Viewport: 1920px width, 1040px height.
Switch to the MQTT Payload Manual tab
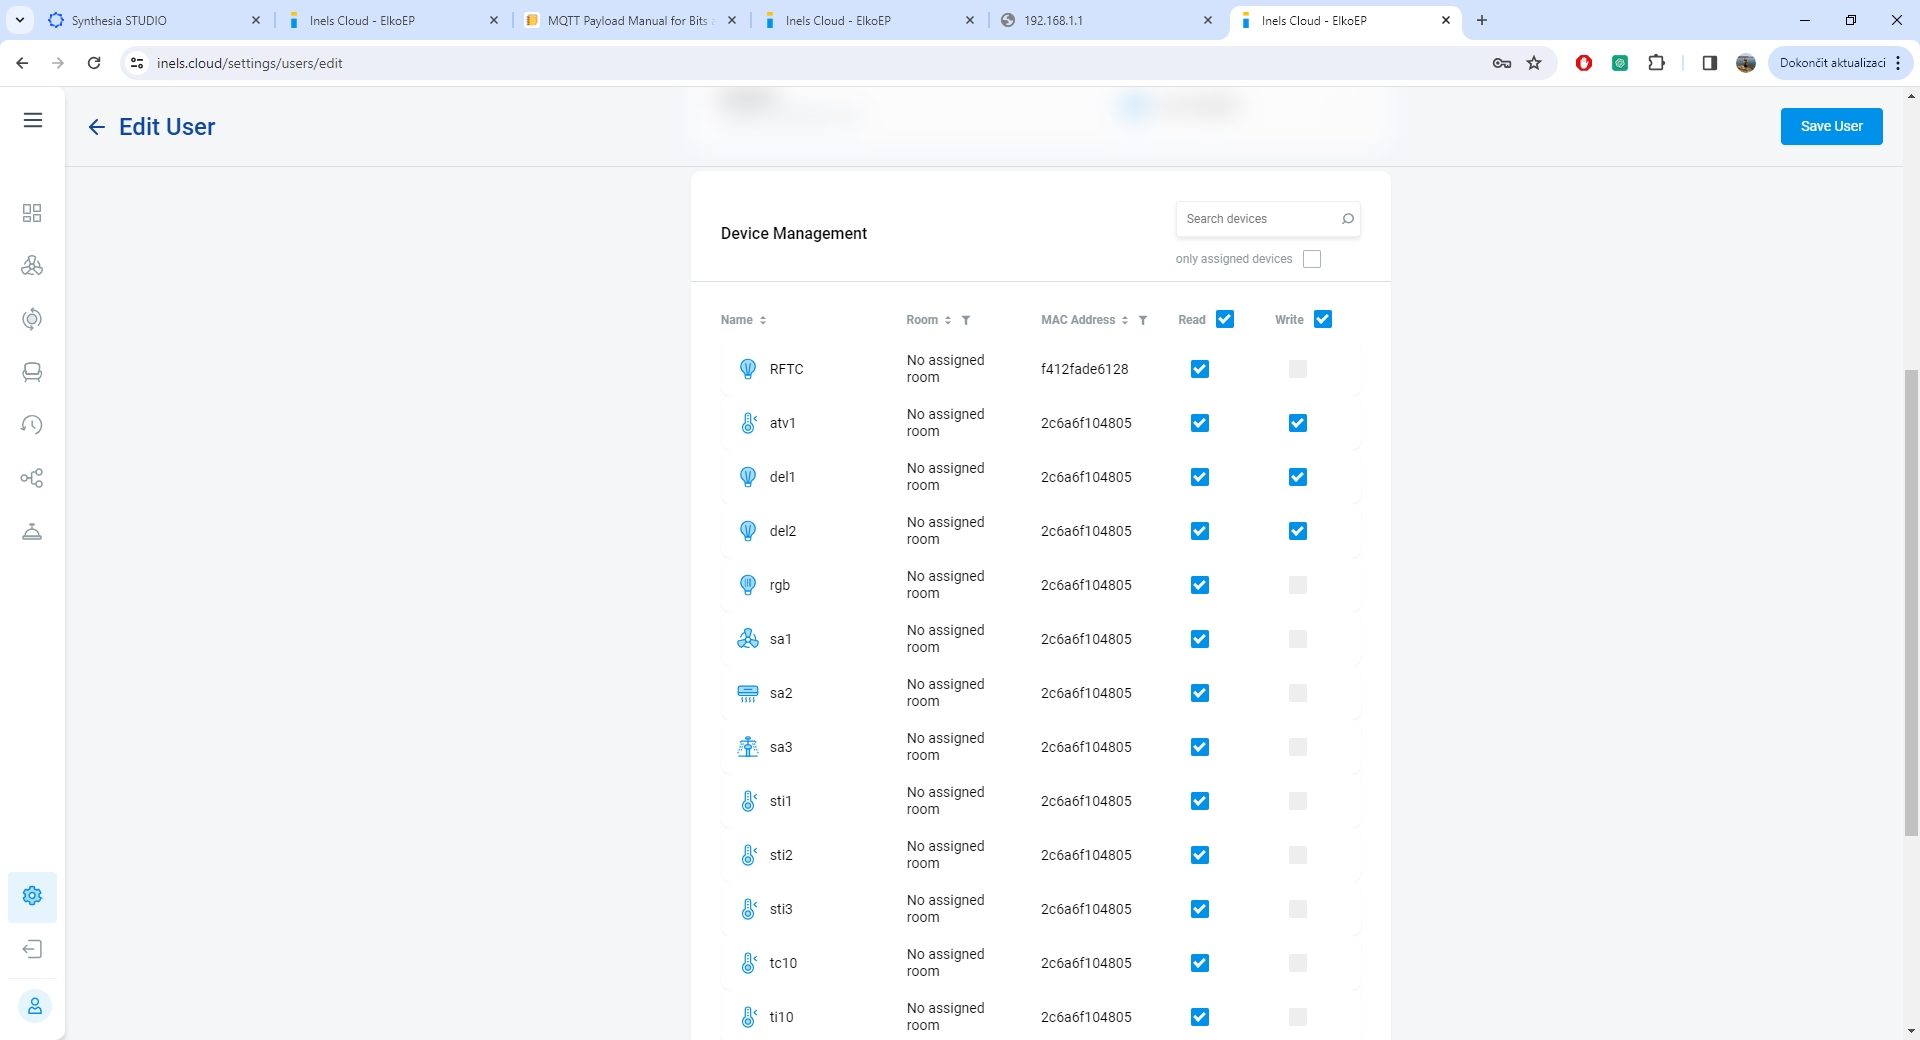625,20
